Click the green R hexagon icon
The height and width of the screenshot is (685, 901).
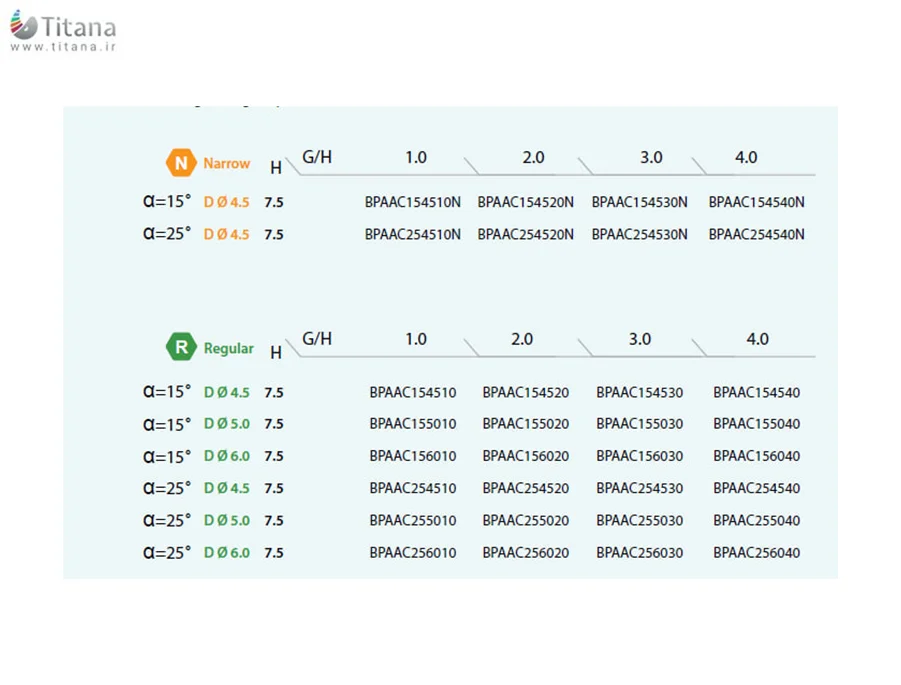tap(180, 348)
